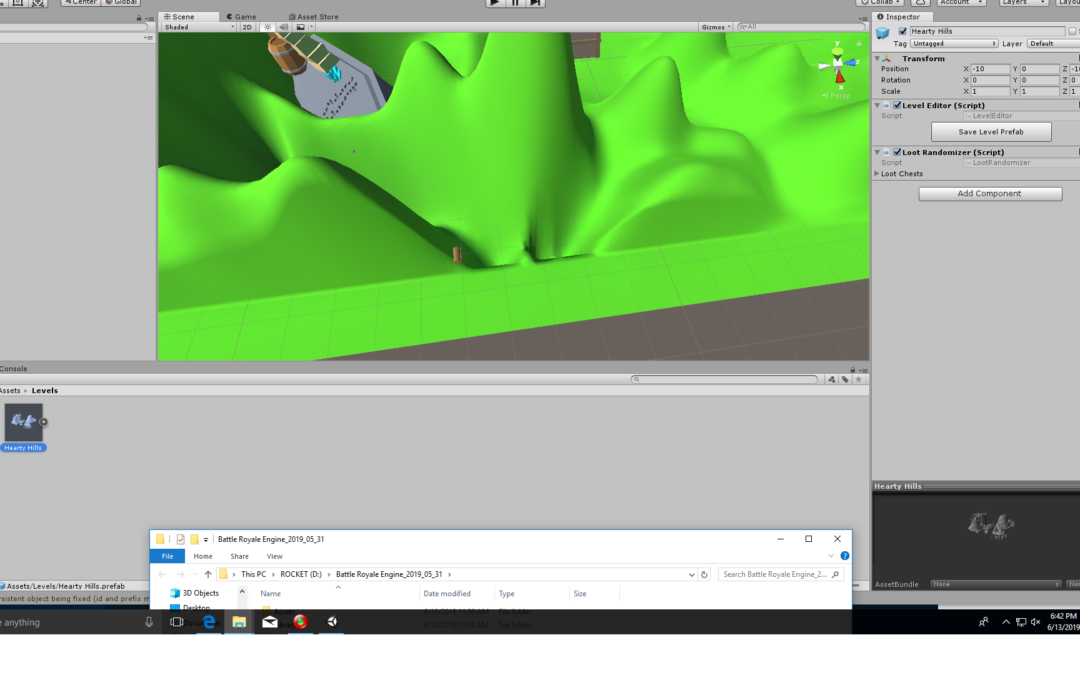The image size is (1080, 675).
Task: Open Share tab in Explorer window
Action: point(239,556)
